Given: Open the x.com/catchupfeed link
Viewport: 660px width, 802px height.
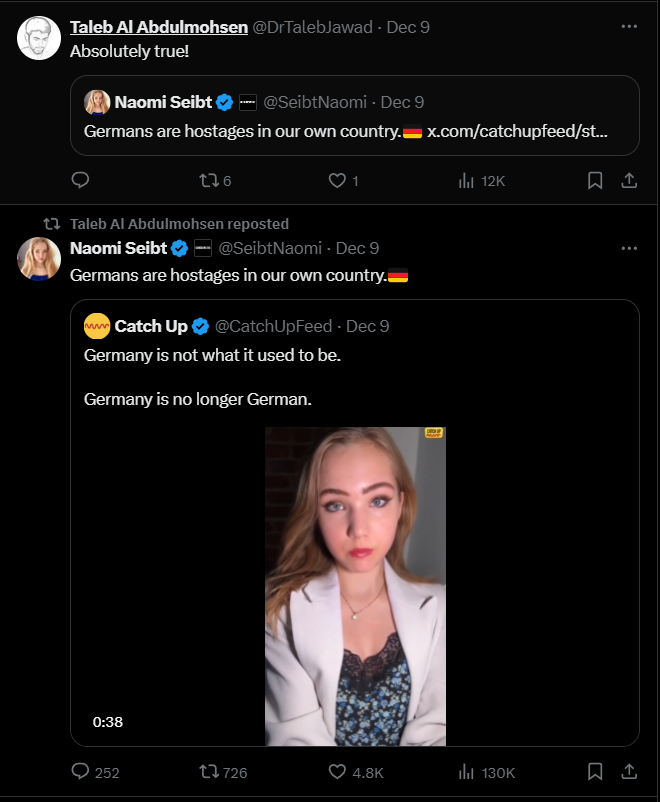Looking at the screenshot, I should point(517,131).
